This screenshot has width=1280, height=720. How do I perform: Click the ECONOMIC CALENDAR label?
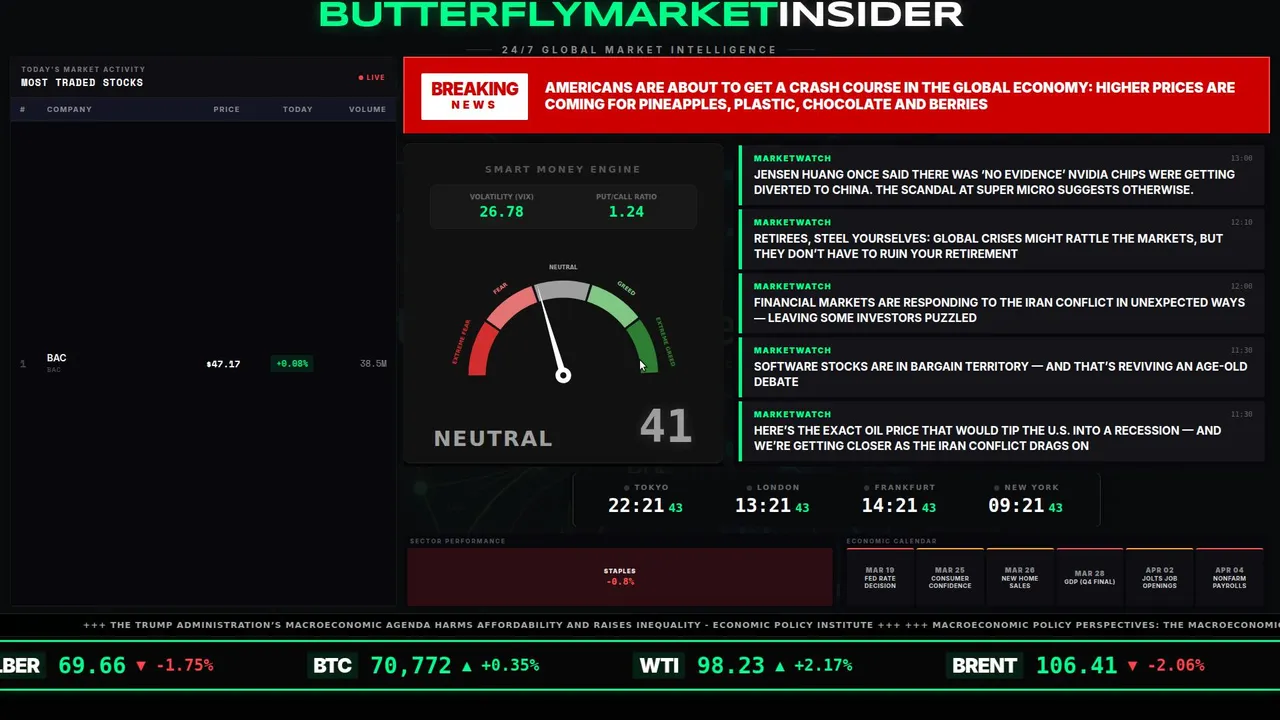892,541
